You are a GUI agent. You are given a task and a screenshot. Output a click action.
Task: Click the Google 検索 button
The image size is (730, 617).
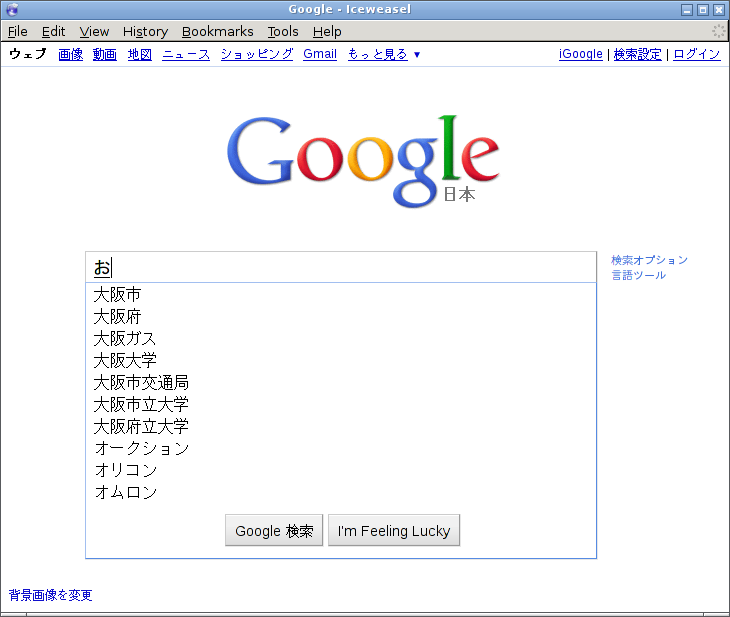pos(274,530)
